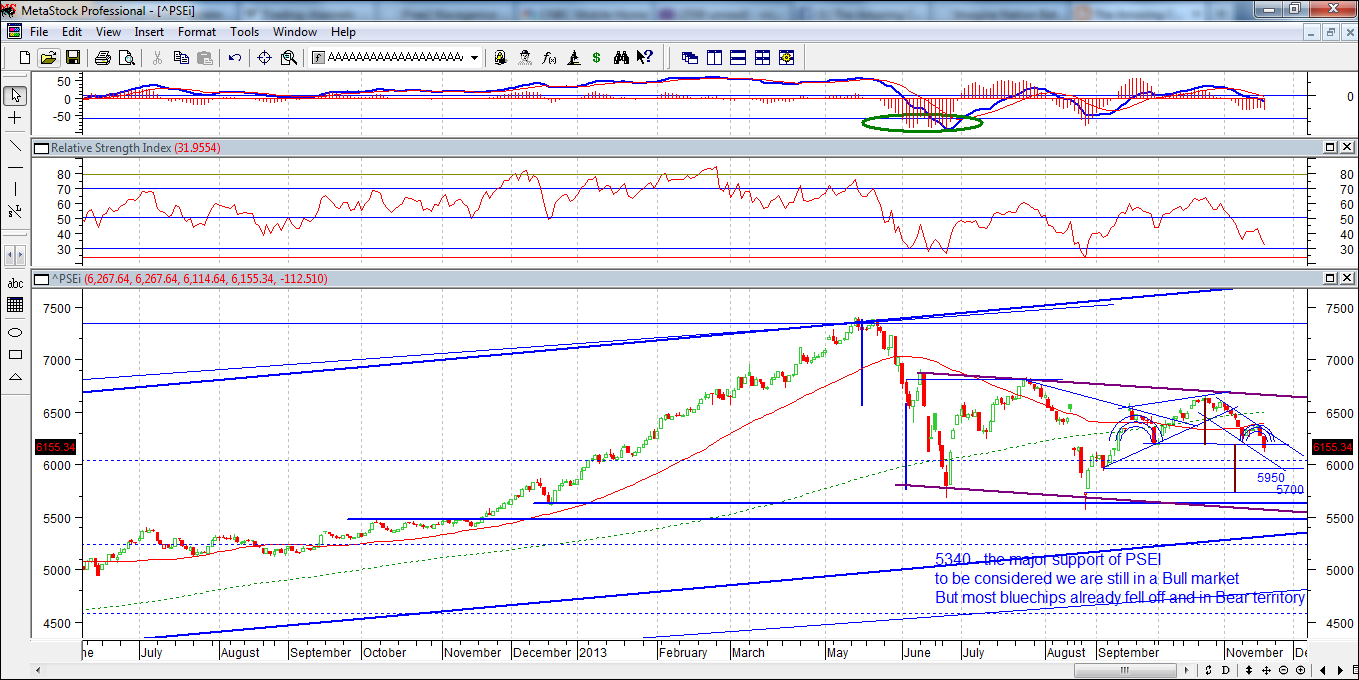Viewport: 1359px width, 680px height.
Task: Select the pointer selection tool
Action: 14,94
